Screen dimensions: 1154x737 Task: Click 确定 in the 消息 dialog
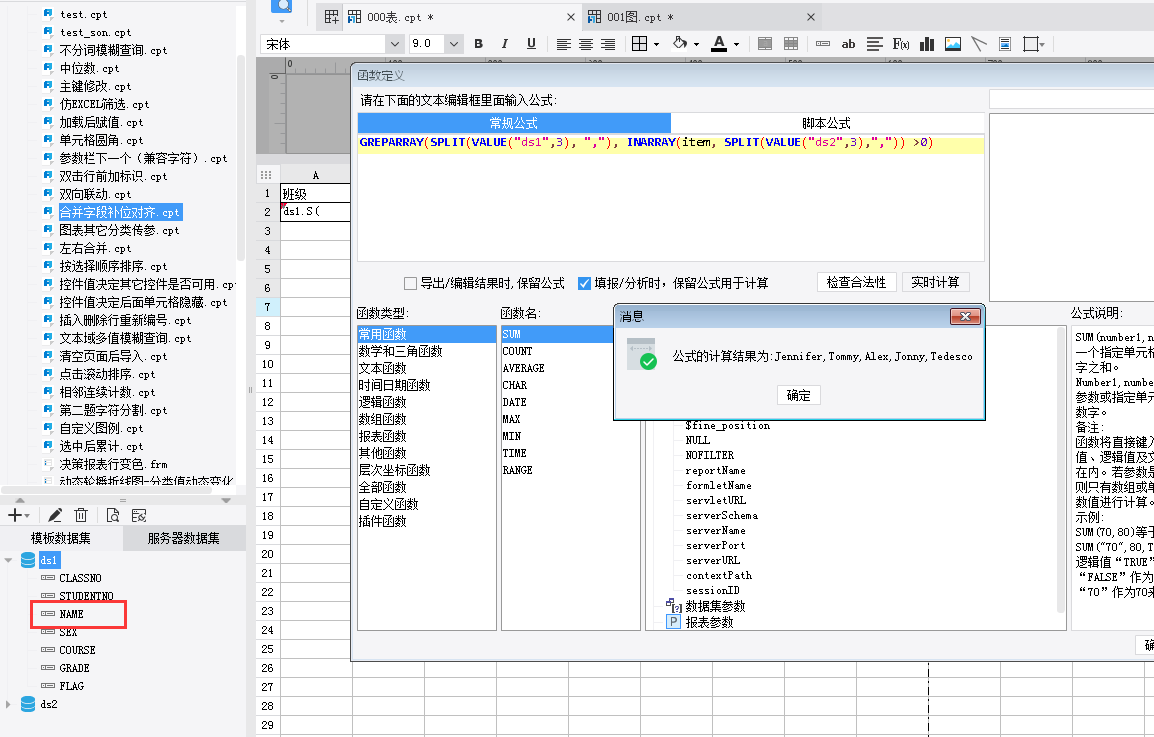tap(799, 395)
